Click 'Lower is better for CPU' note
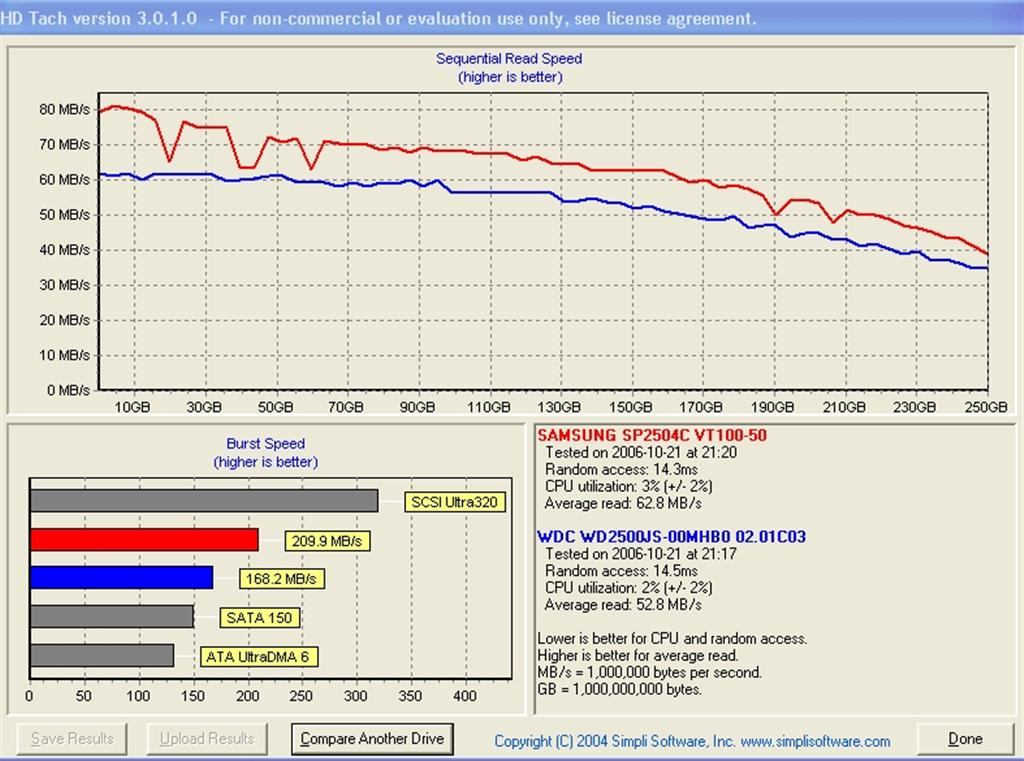The image size is (1024, 761). [672, 638]
